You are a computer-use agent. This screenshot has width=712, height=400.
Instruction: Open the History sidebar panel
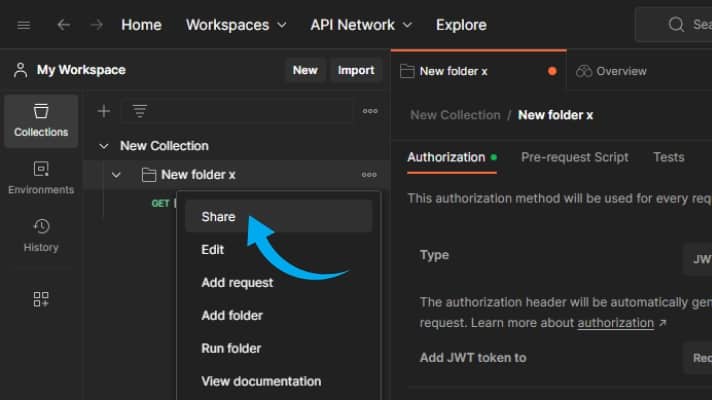(41, 235)
